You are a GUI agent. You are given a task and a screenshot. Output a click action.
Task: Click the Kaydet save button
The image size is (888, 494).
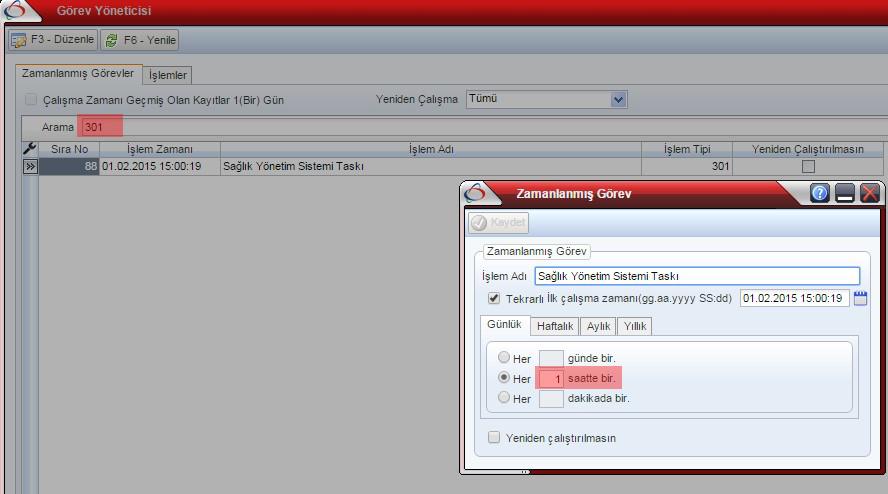[499, 223]
